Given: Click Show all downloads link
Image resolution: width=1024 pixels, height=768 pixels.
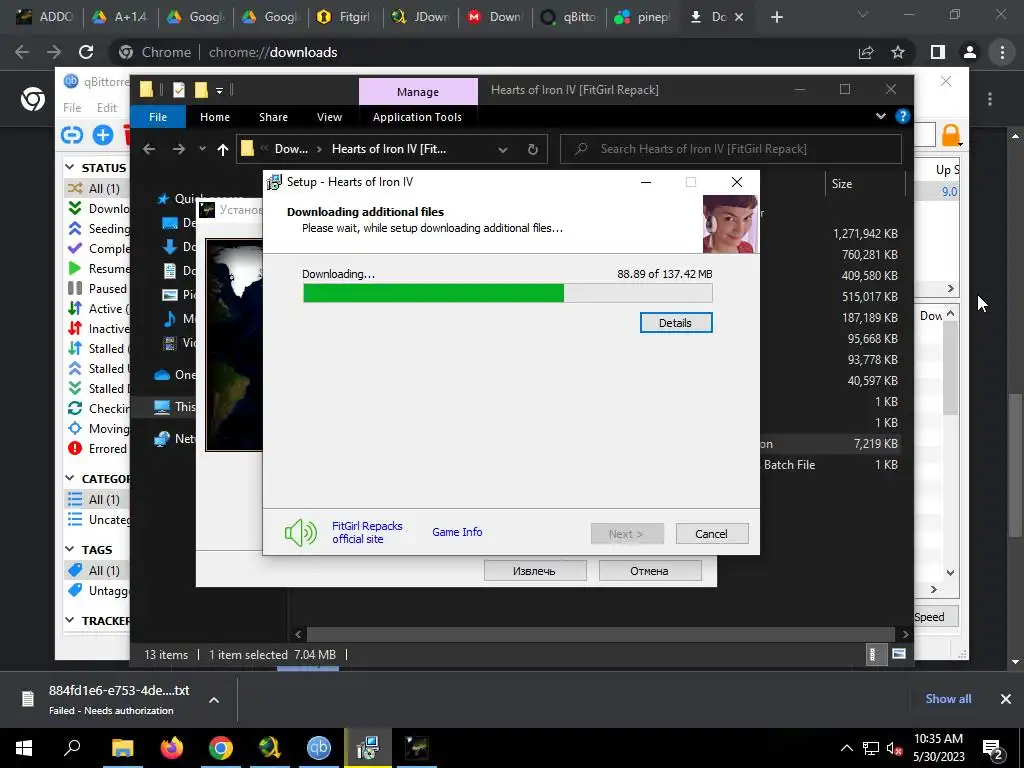Looking at the screenshot, I should (x=948, y=699).
